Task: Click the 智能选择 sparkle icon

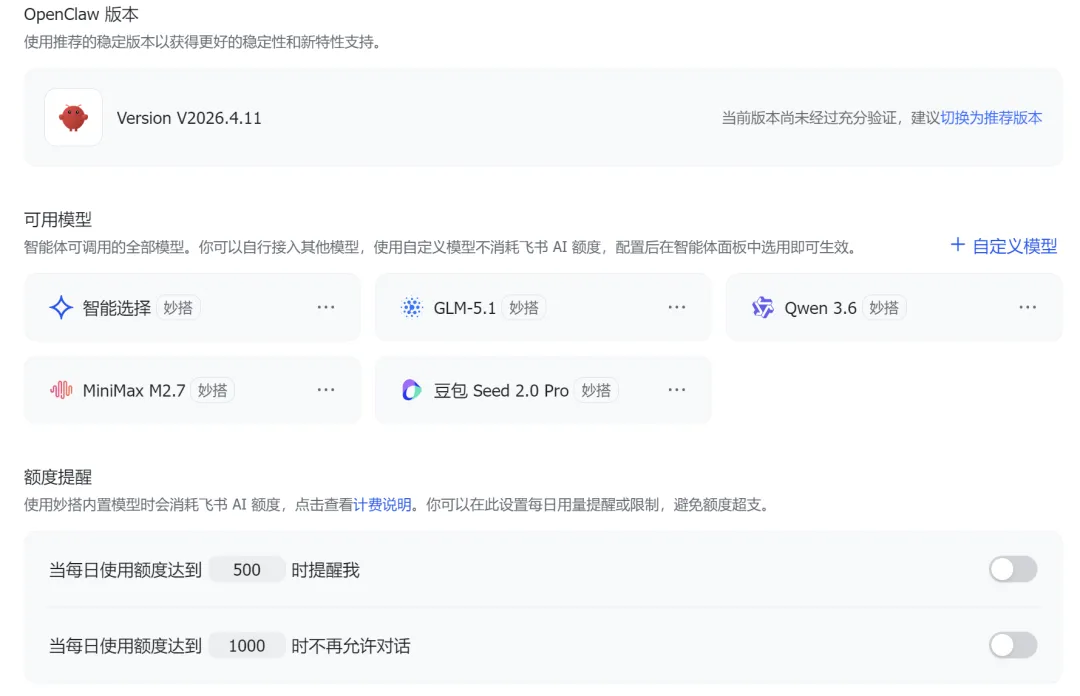Action: [x=61, y=307]
